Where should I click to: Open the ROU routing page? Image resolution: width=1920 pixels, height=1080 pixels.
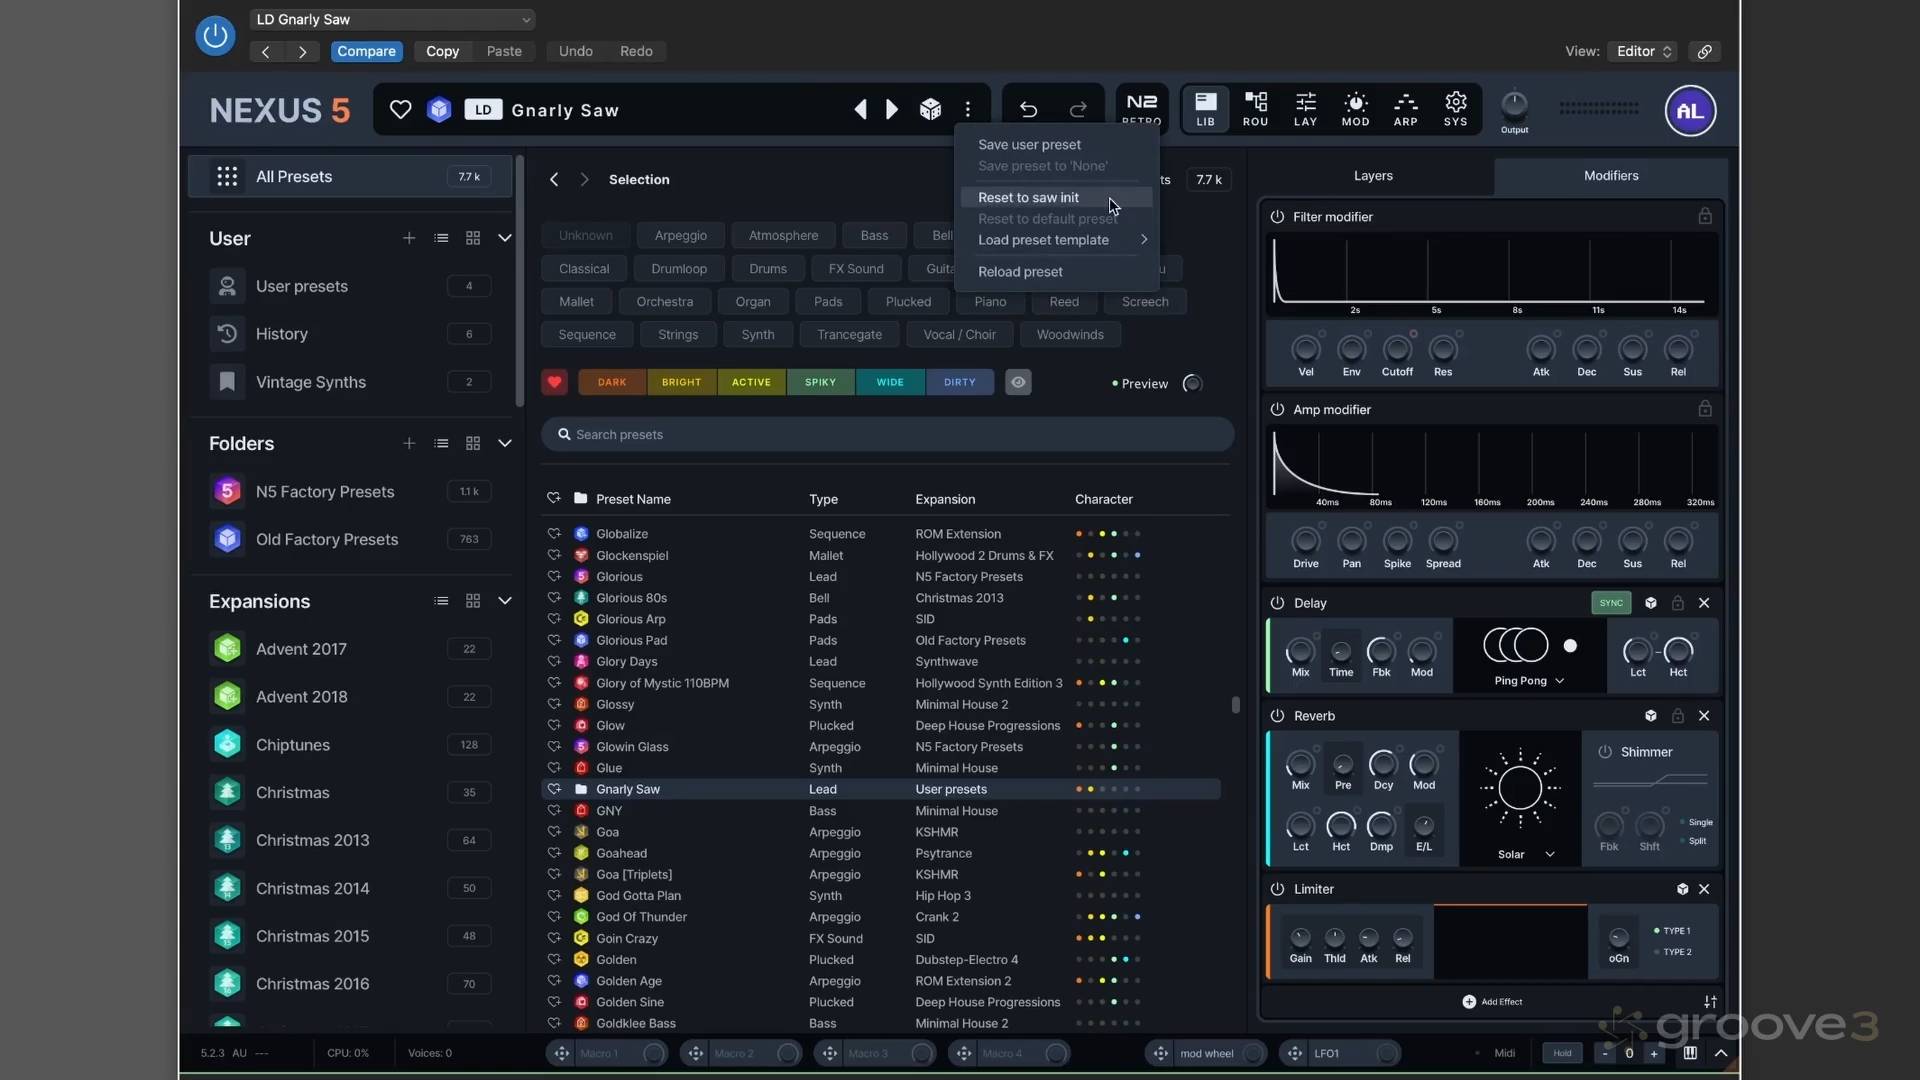pos(1255,109)
